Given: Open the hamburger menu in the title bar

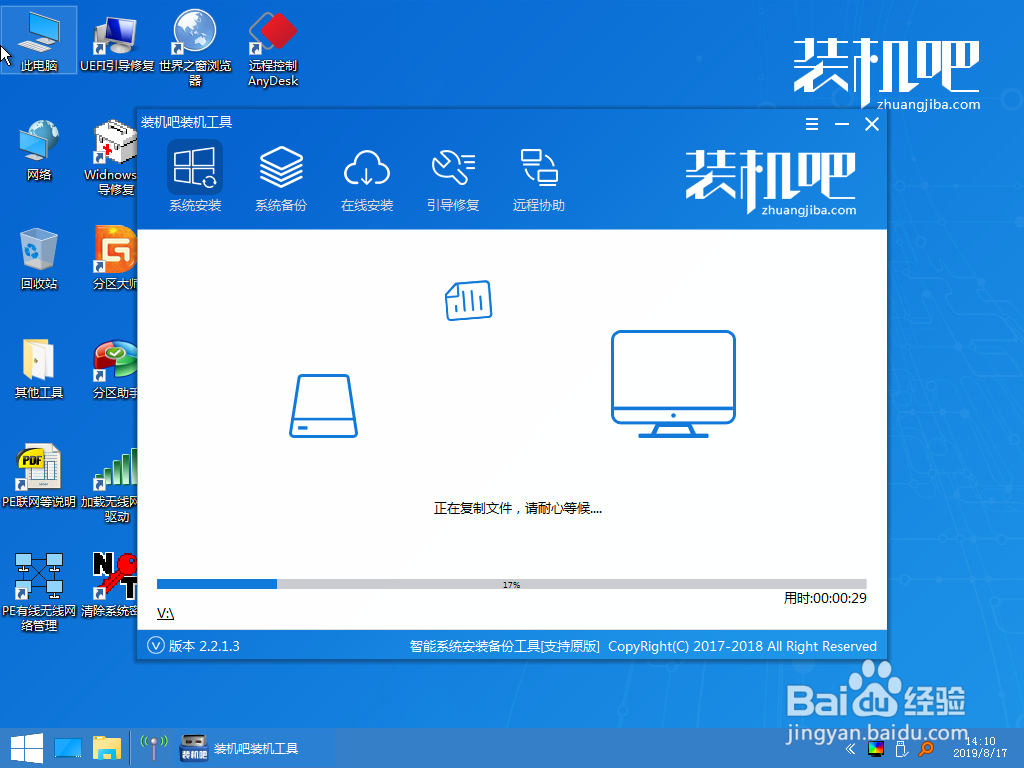Looking at the screenshot, I should click(x=812, y=124).
